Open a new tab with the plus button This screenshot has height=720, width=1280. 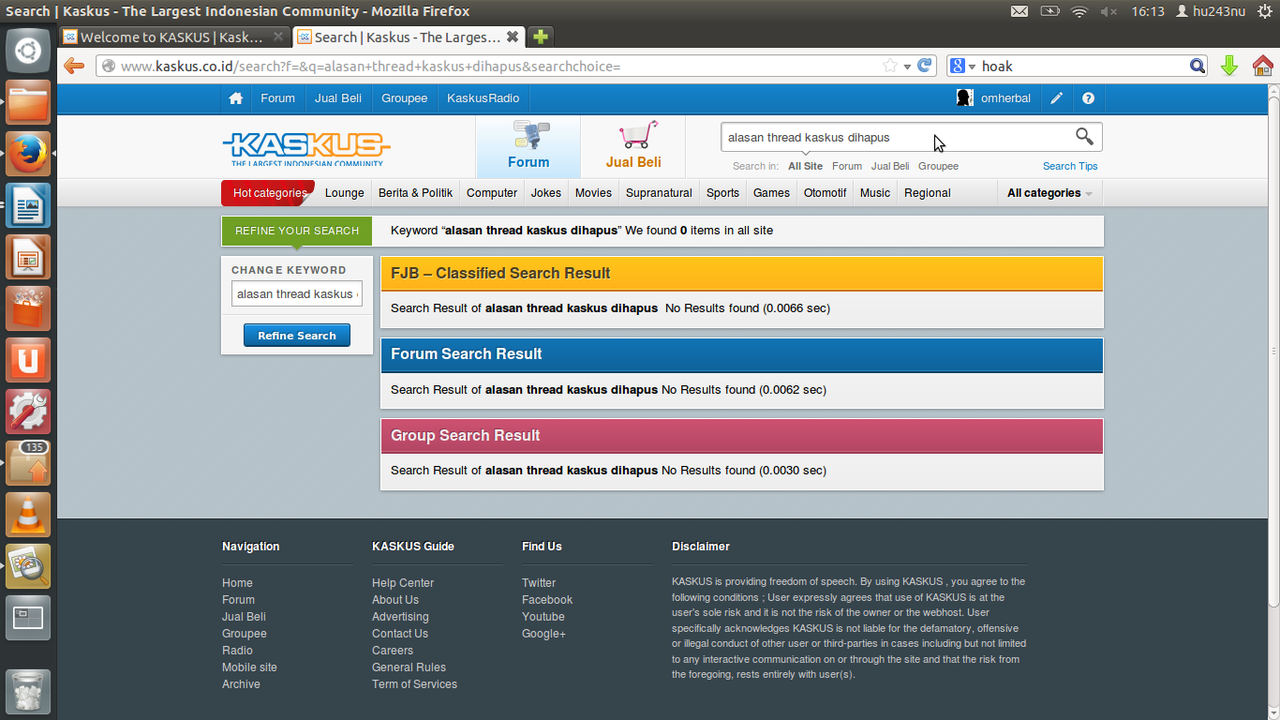pyautogui.click(x=540, y=37)
